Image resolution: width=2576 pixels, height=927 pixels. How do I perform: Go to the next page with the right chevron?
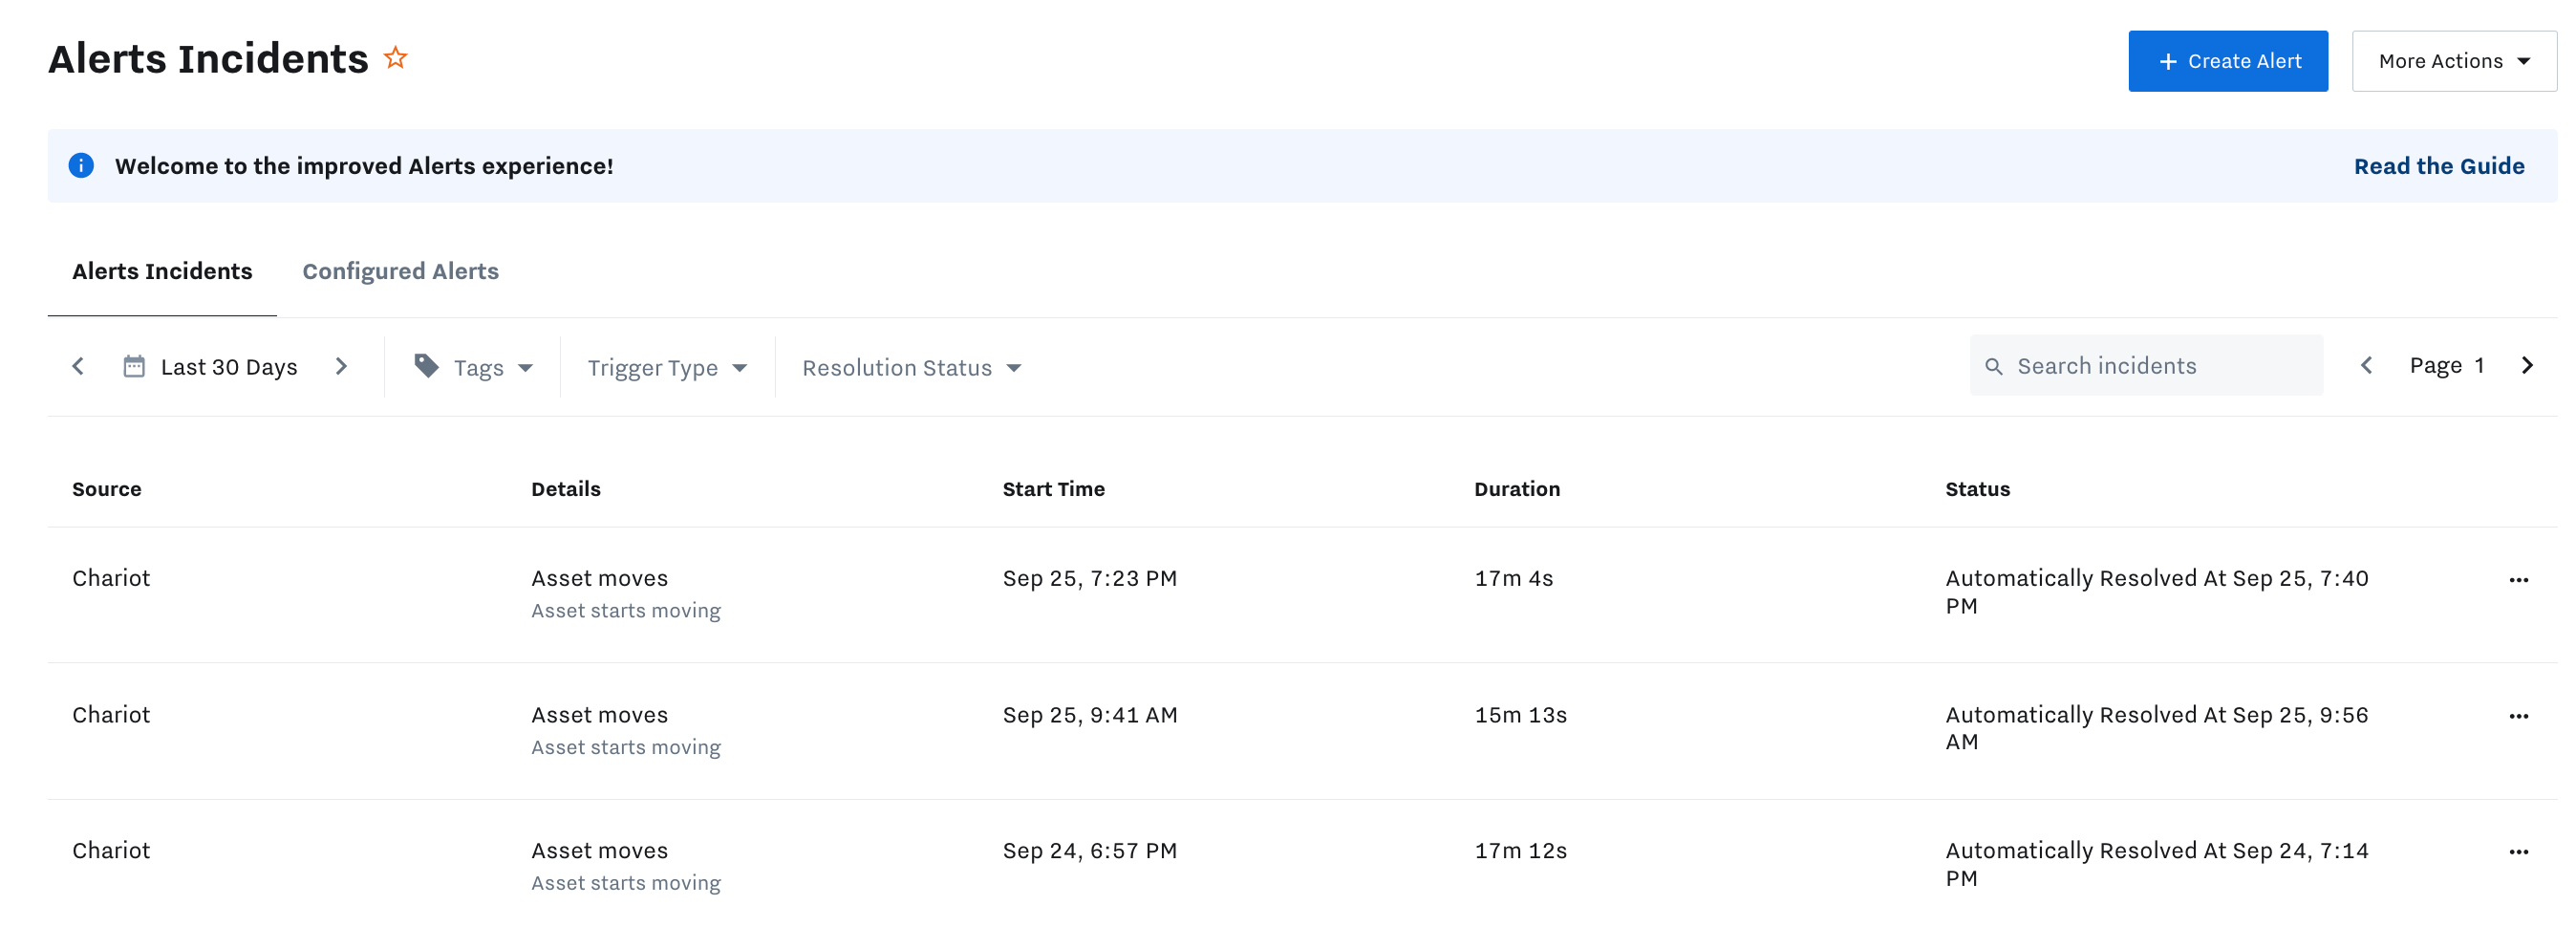coord(2528,365)
